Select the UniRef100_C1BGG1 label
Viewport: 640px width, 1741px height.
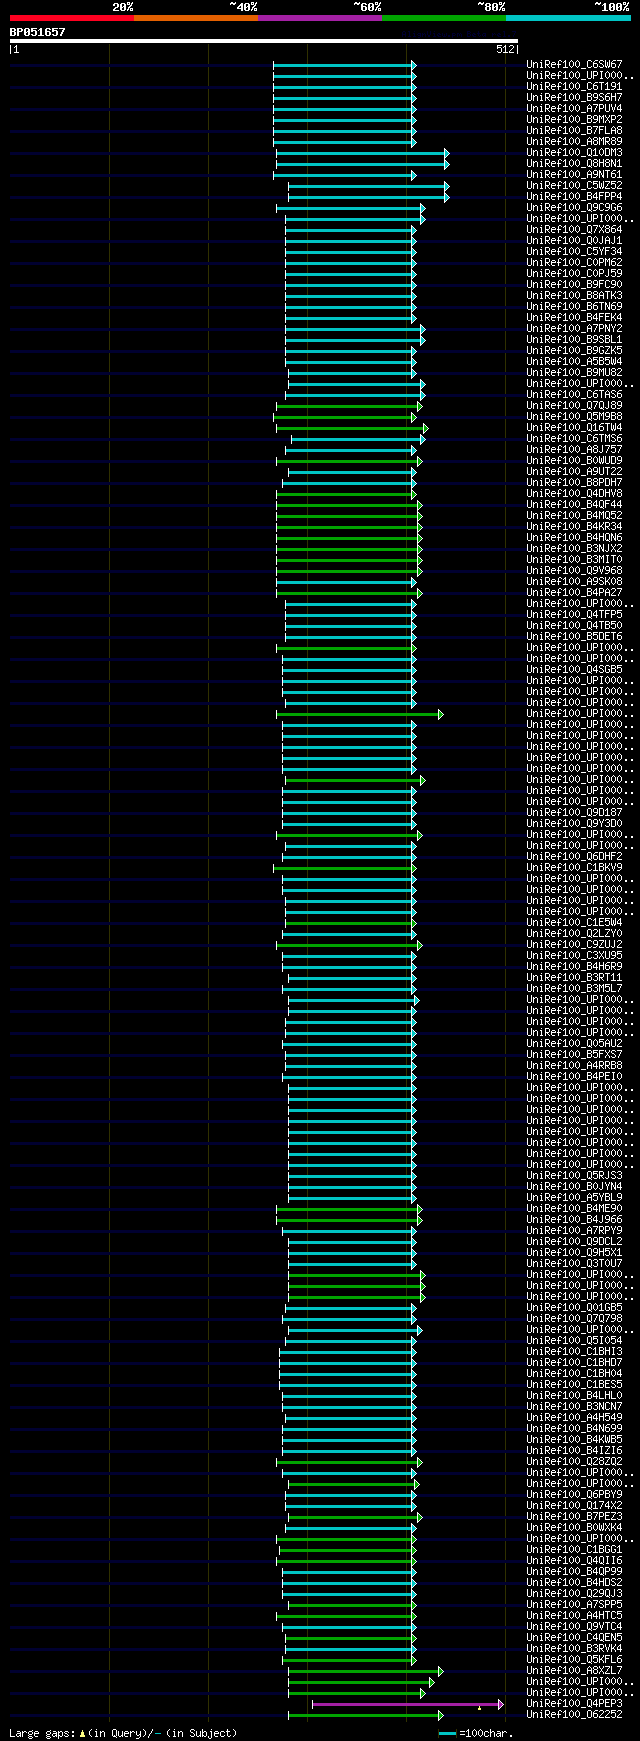click(574, 1550)
